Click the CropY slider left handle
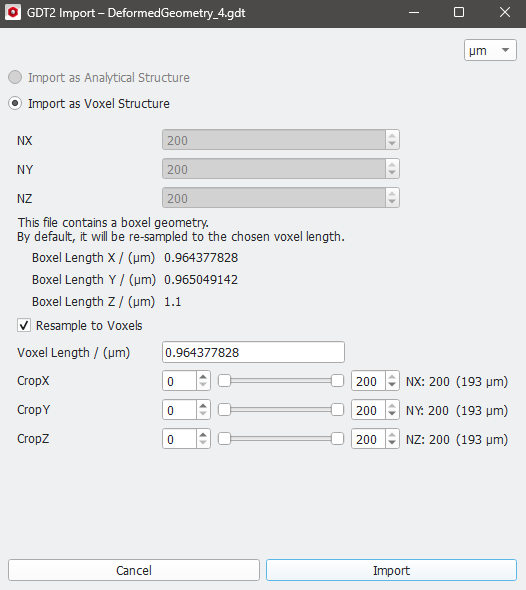The image size is (526, 590). coord(224,410)
